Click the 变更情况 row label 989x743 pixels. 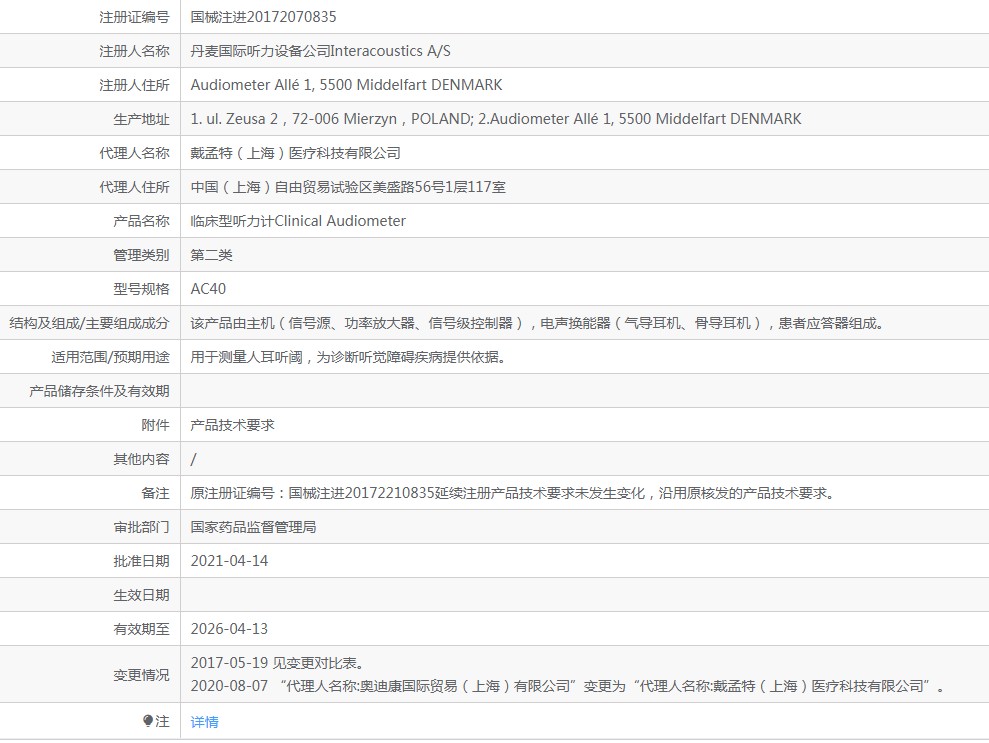[141, 675]
